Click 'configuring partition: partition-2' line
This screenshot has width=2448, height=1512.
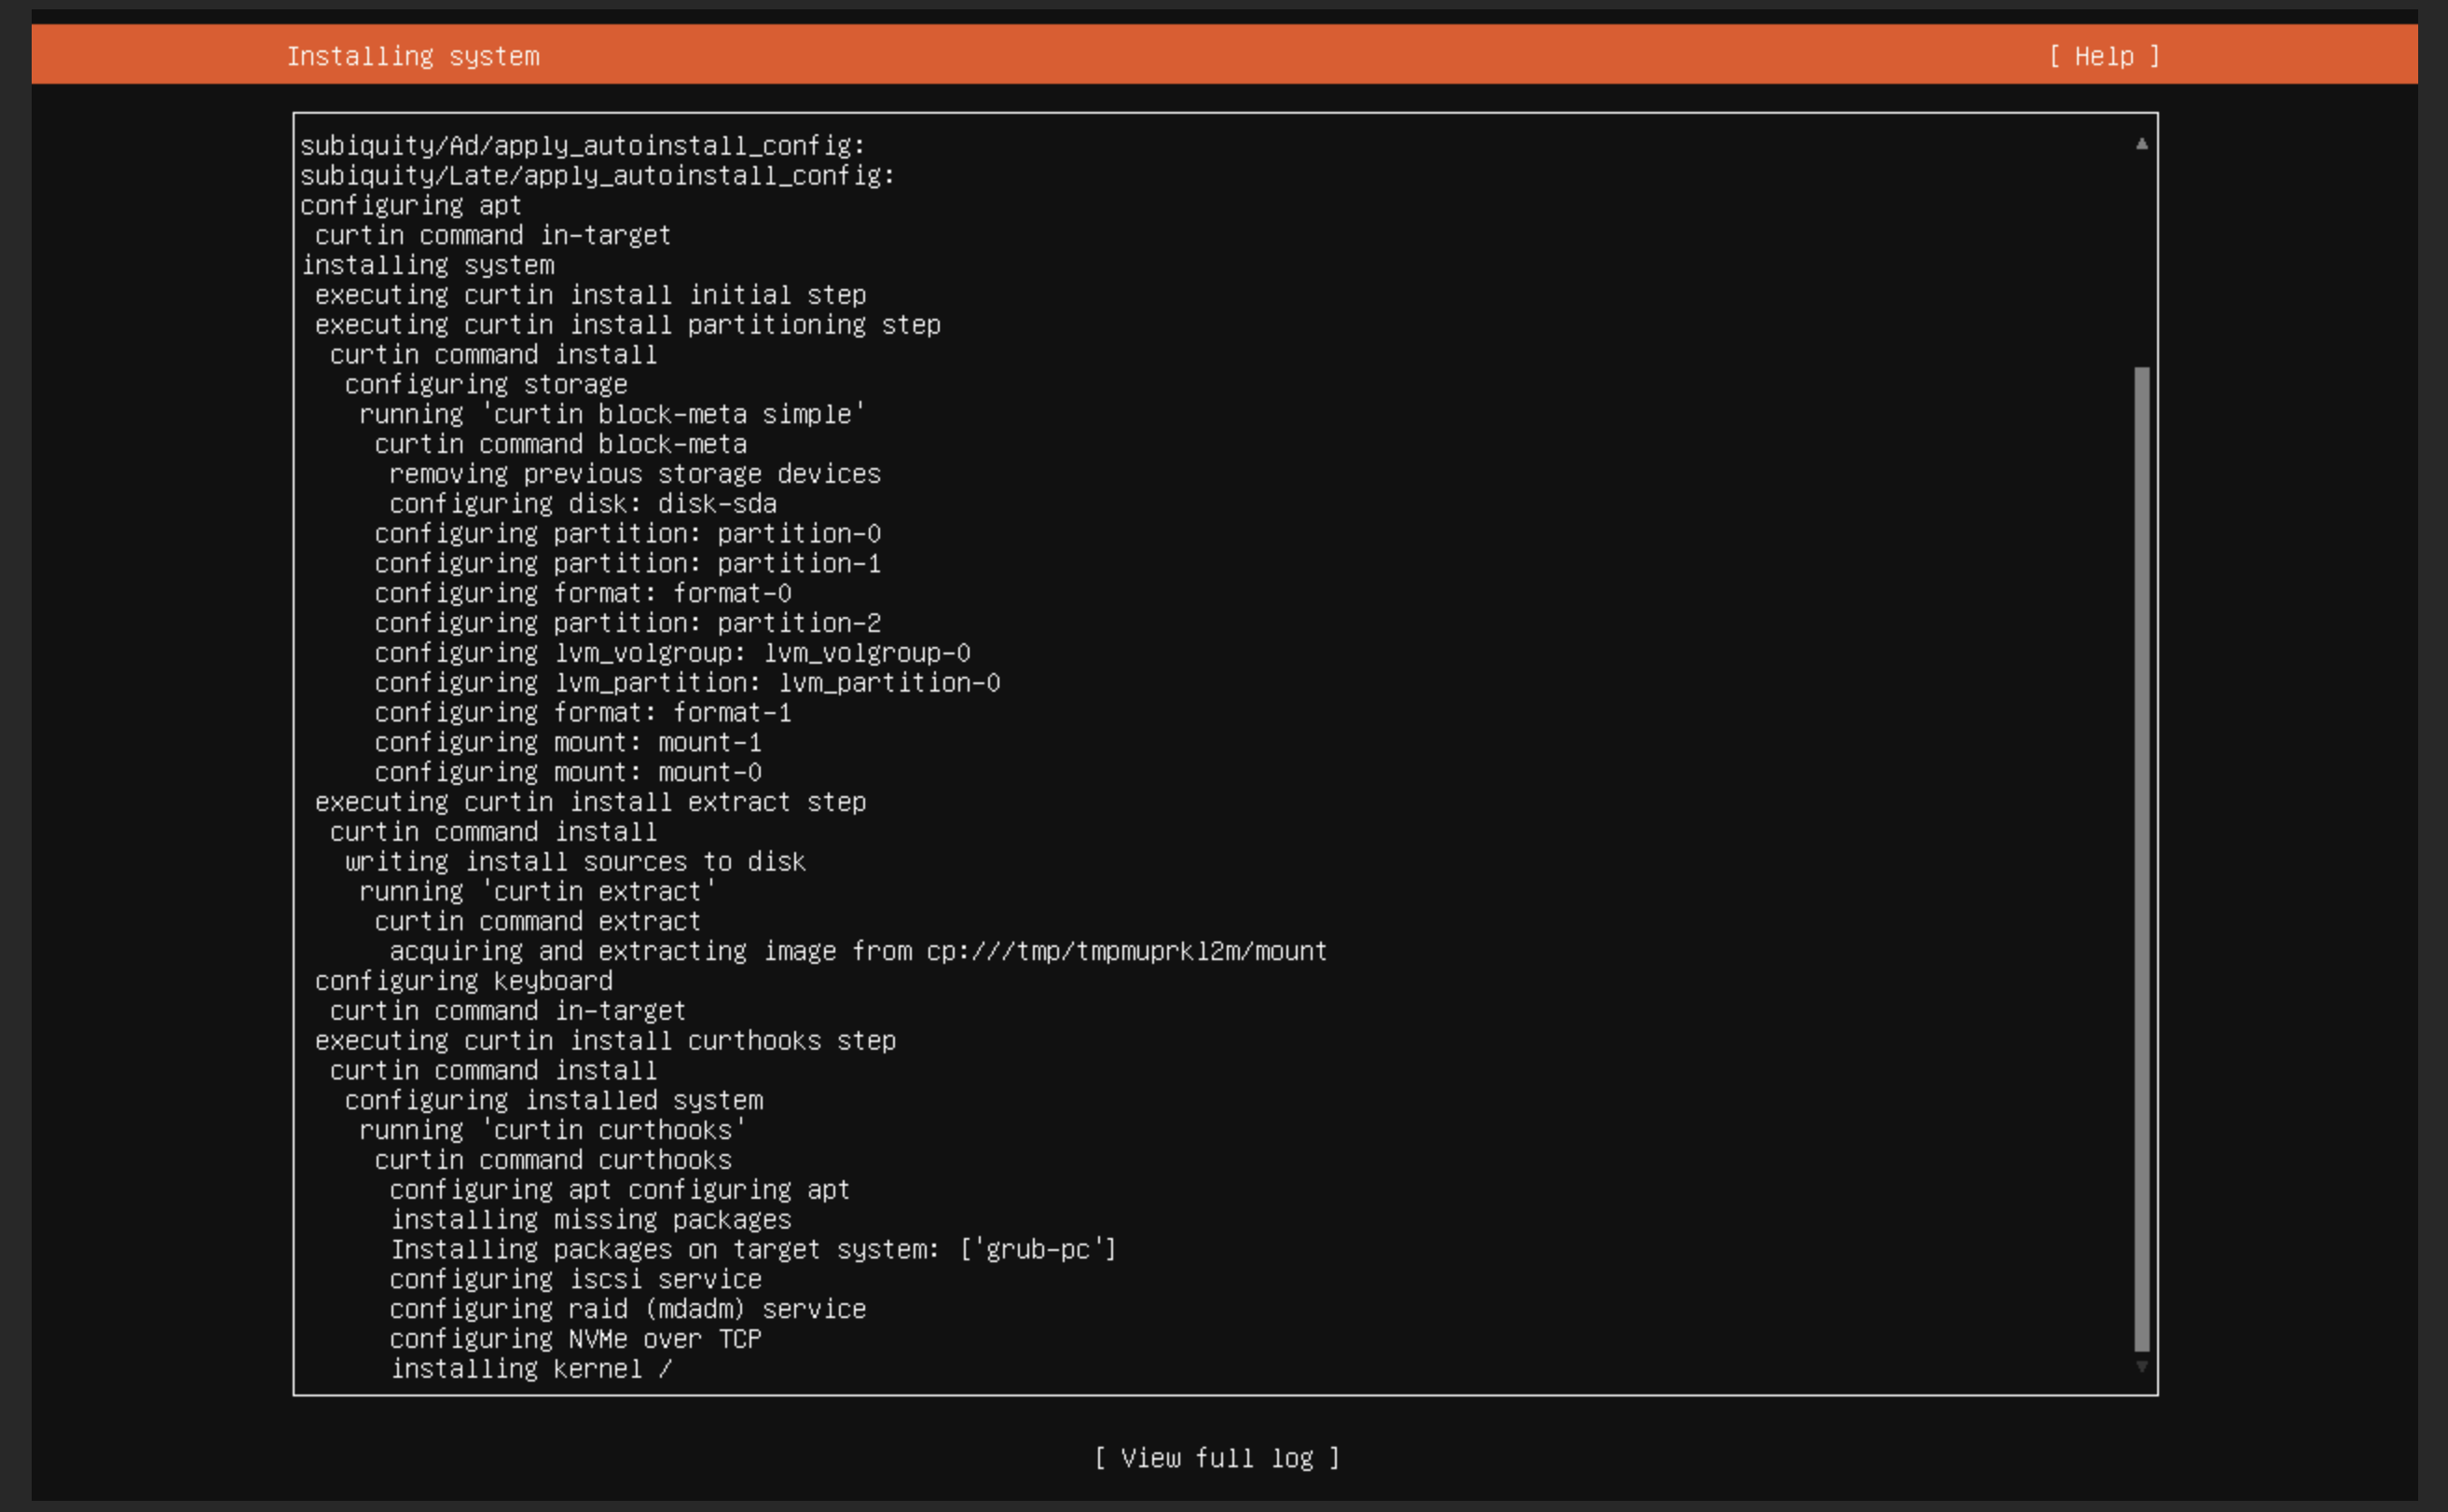pos(628,623)
